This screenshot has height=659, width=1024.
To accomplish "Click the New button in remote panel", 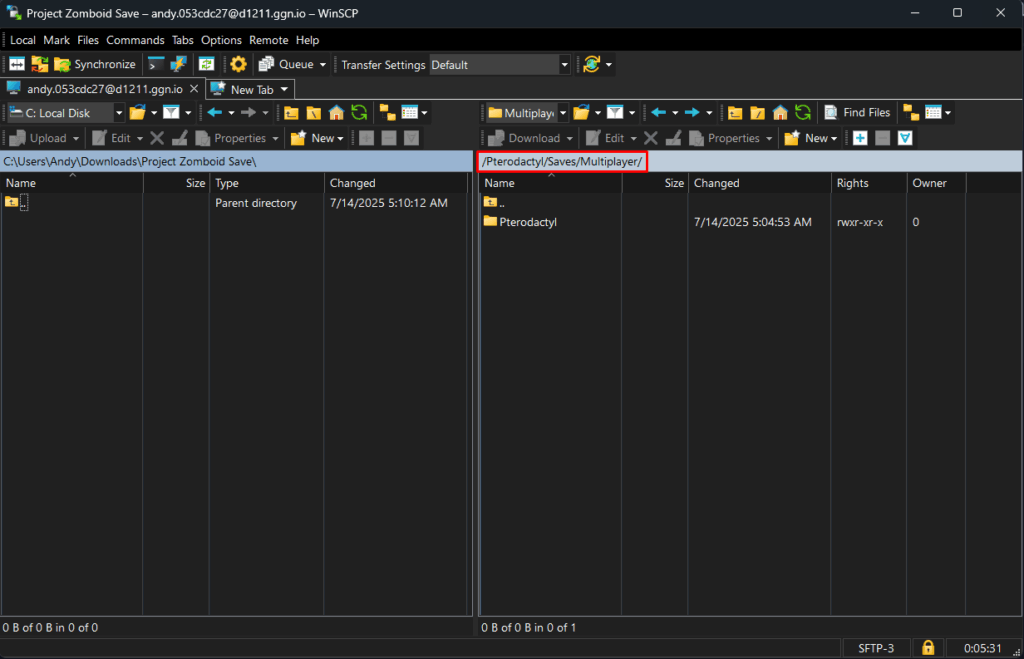I will [x=807, y=138].
